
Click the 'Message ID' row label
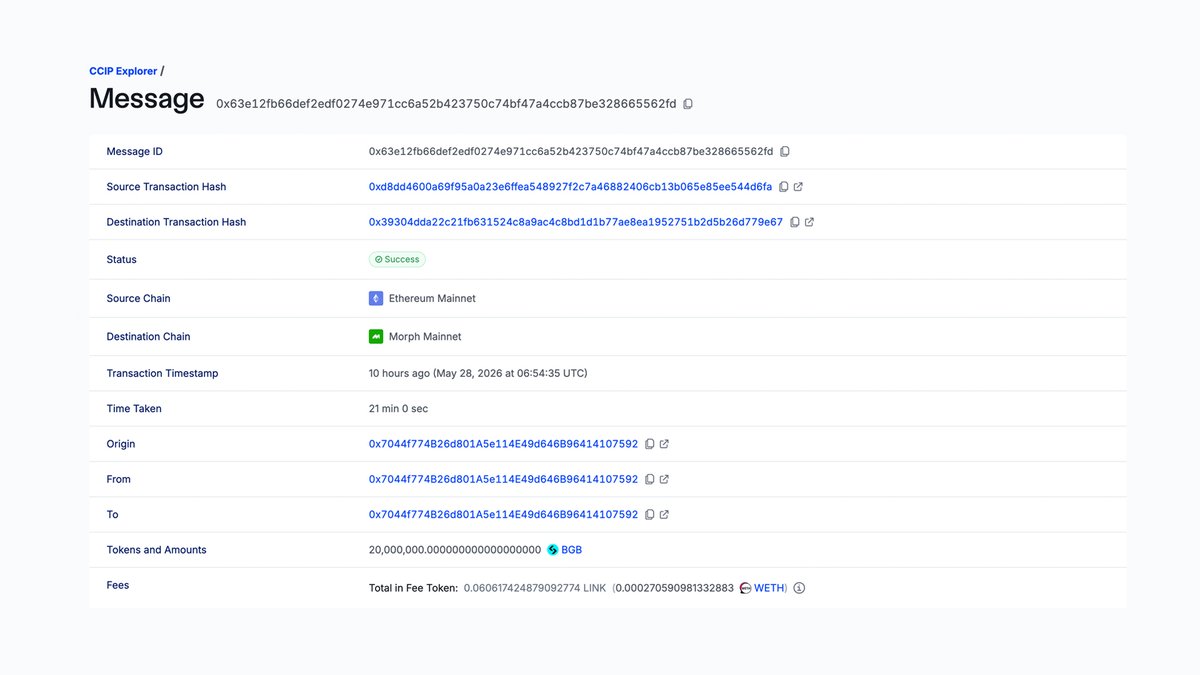click(x=134, y=152)
